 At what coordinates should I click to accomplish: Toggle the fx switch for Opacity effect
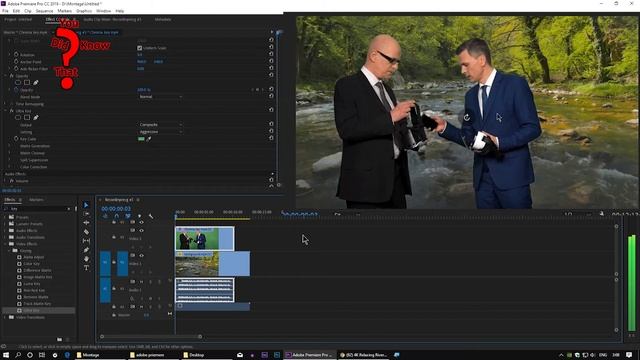[x=11, y=76]
